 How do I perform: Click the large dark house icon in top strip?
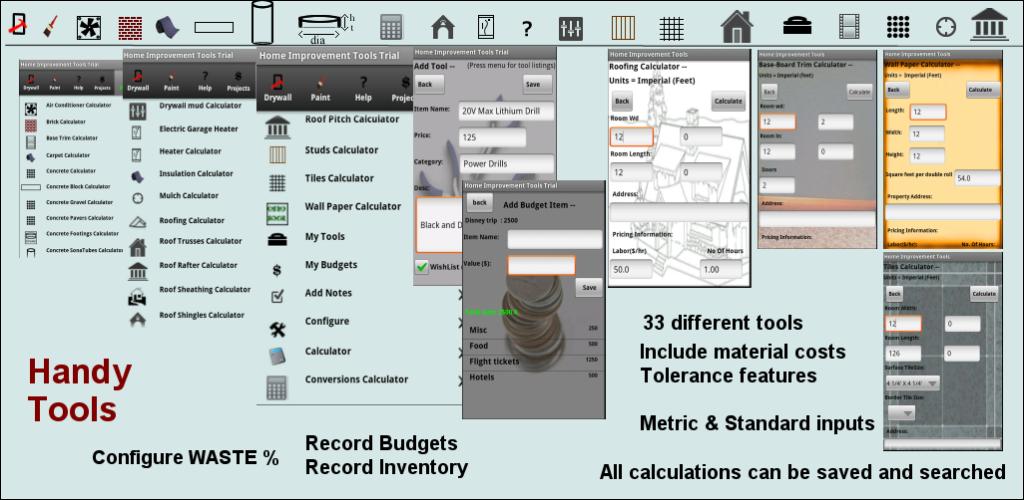coord(737,27)
